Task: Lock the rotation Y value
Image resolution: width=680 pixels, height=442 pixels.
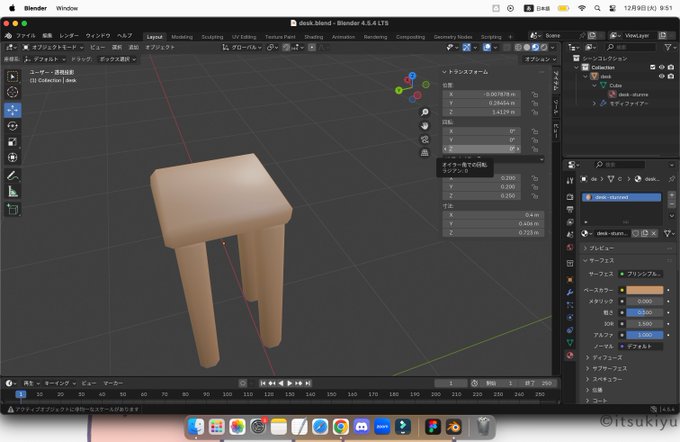Action: point(535,140)
